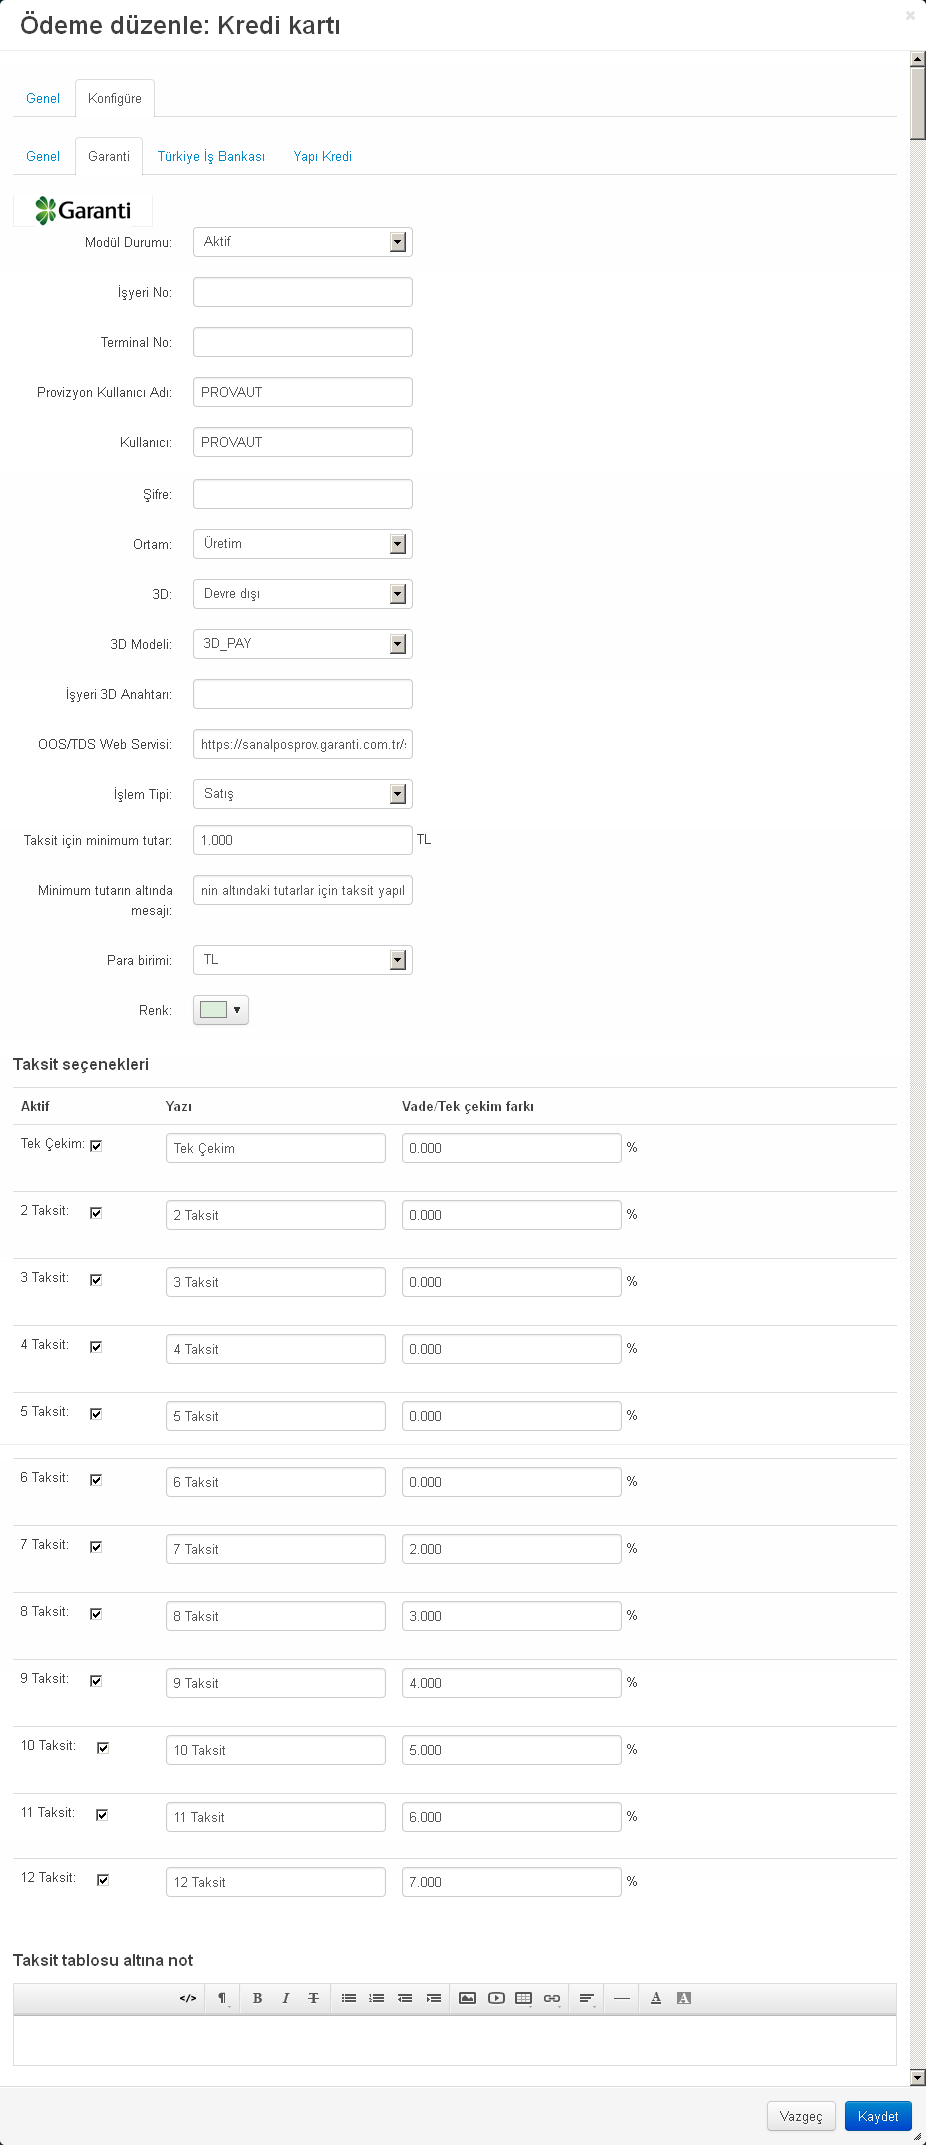Toggle HTML source view in note editor
Viewport: 926px width, 2145px height.
188,1998
